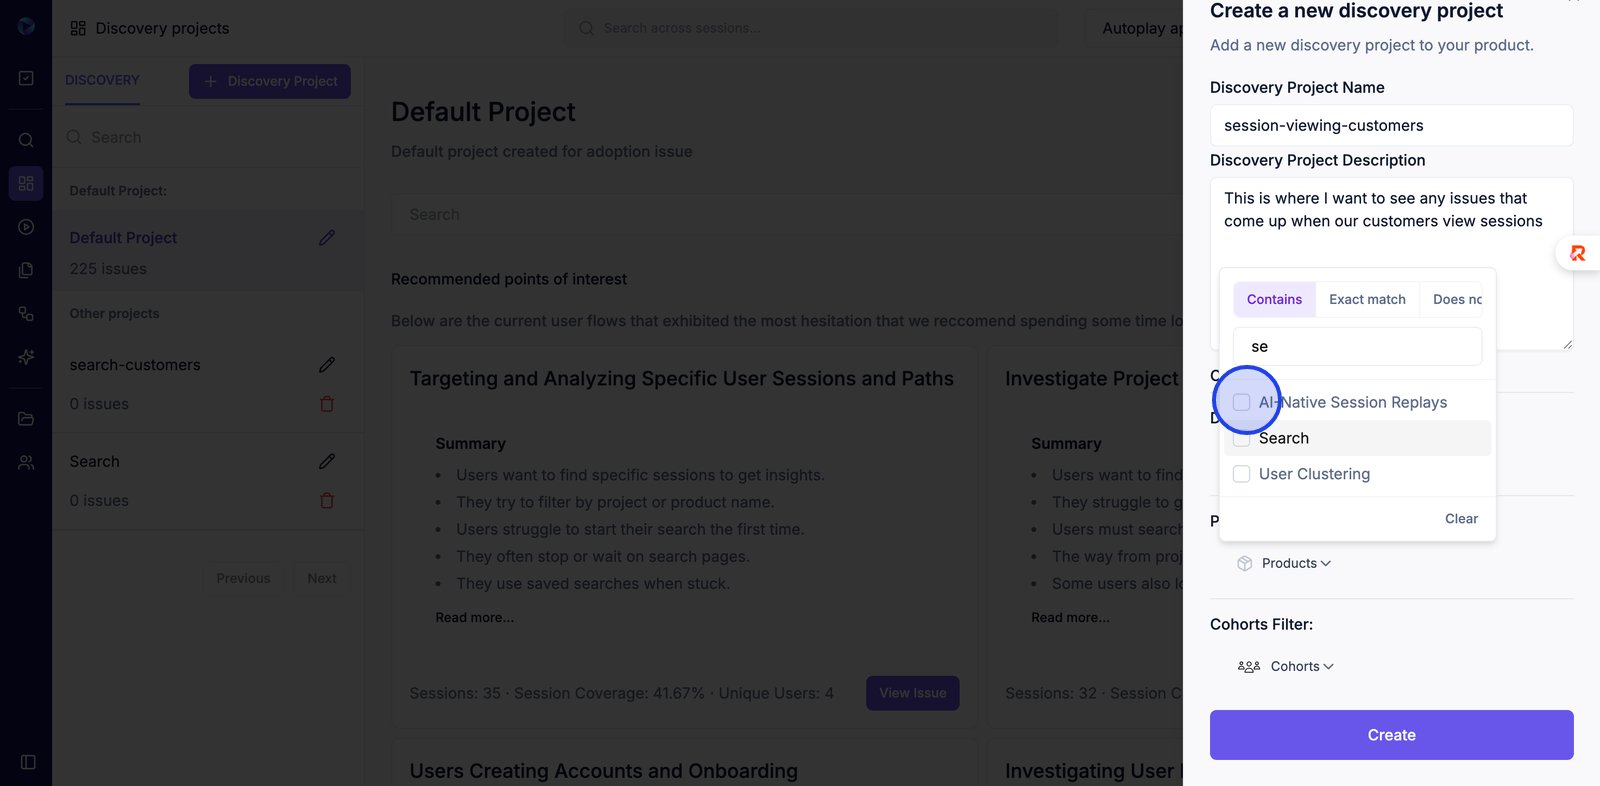Enable the User Clustering checkbox
This screenshot has width=1600, height=786.
pyautogui.click(x=1242, y=474)
